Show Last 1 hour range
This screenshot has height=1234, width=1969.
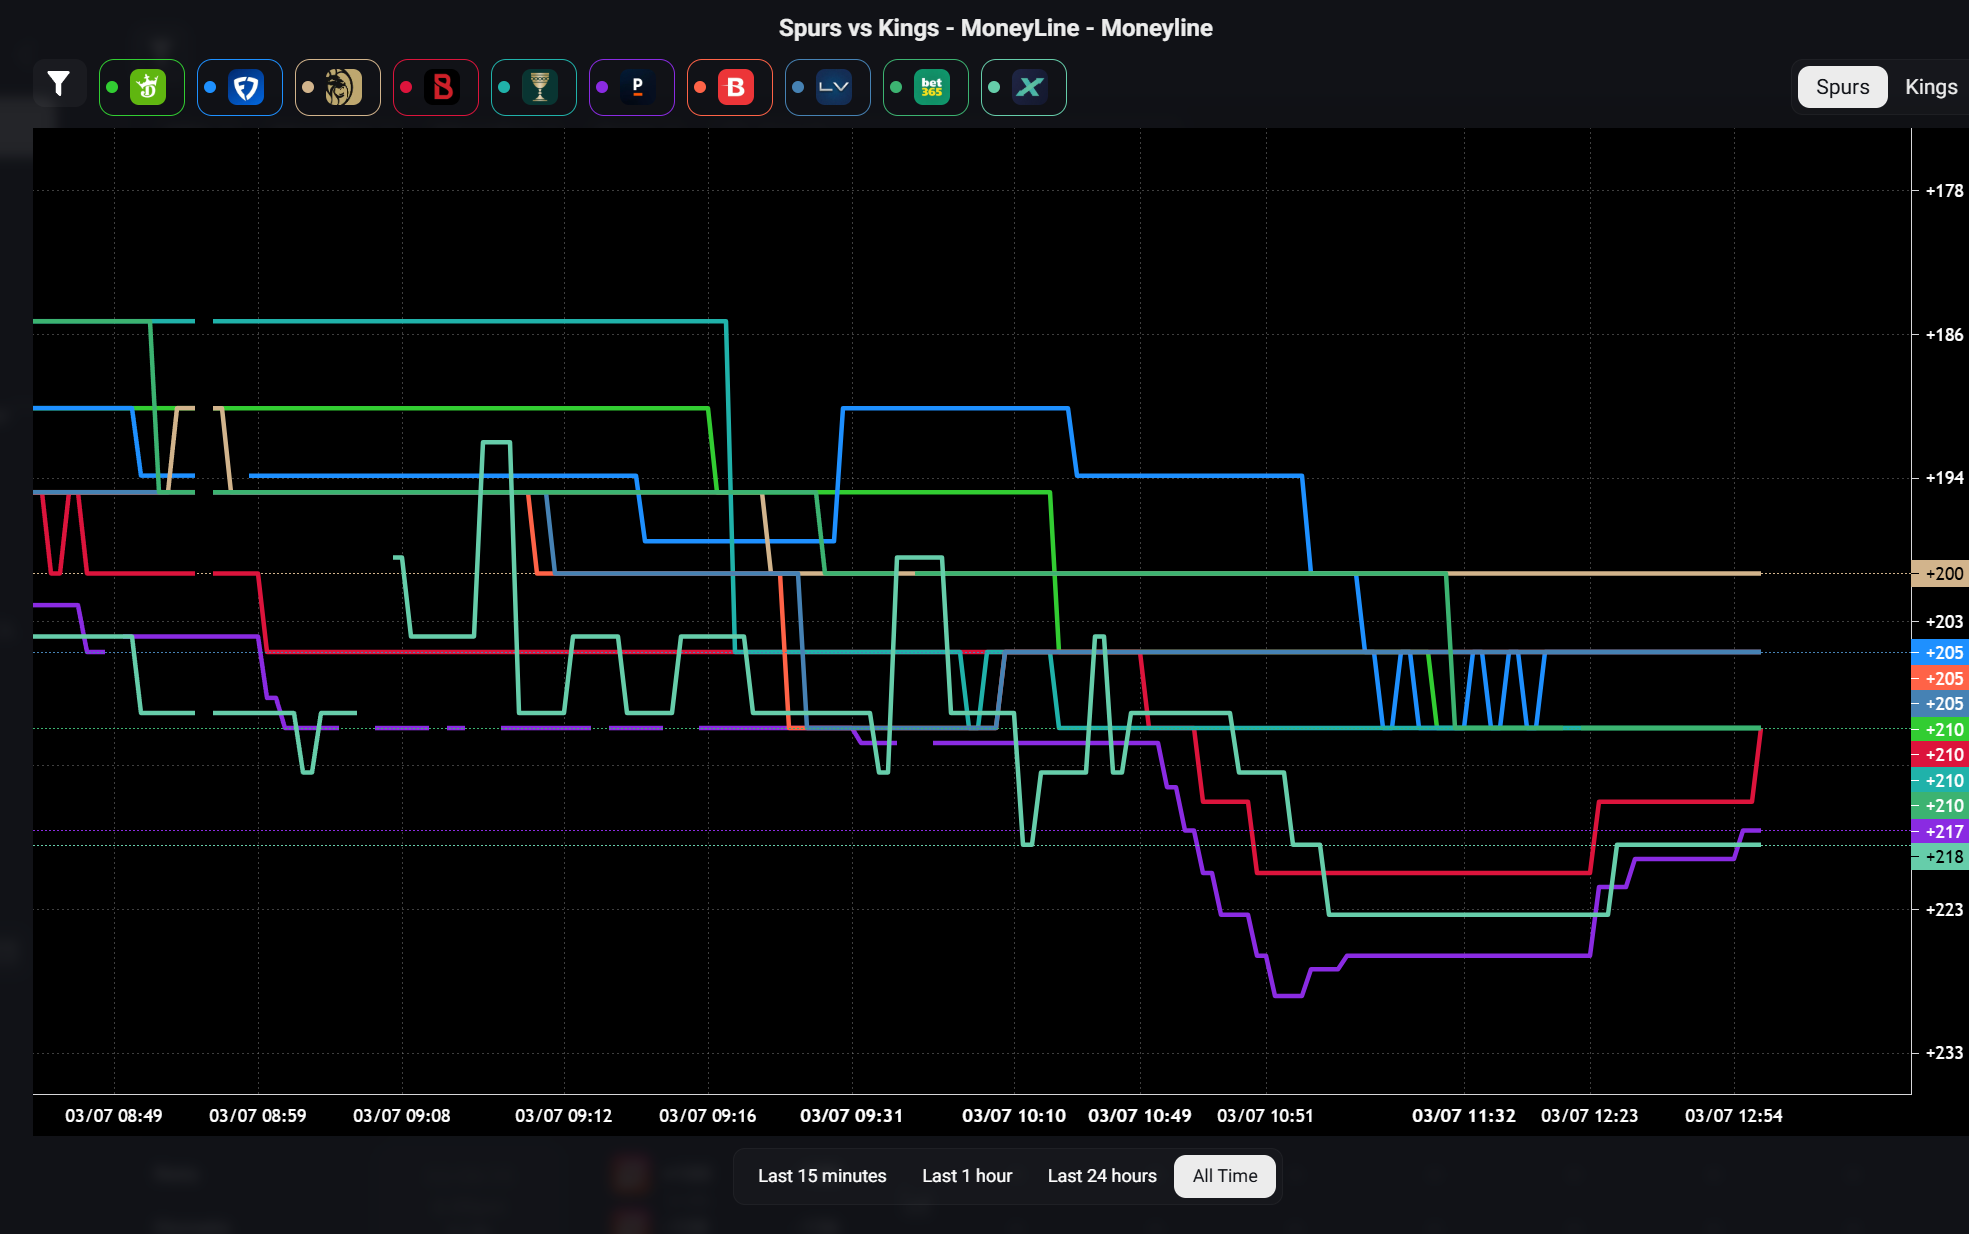[x=966, y=1176]
